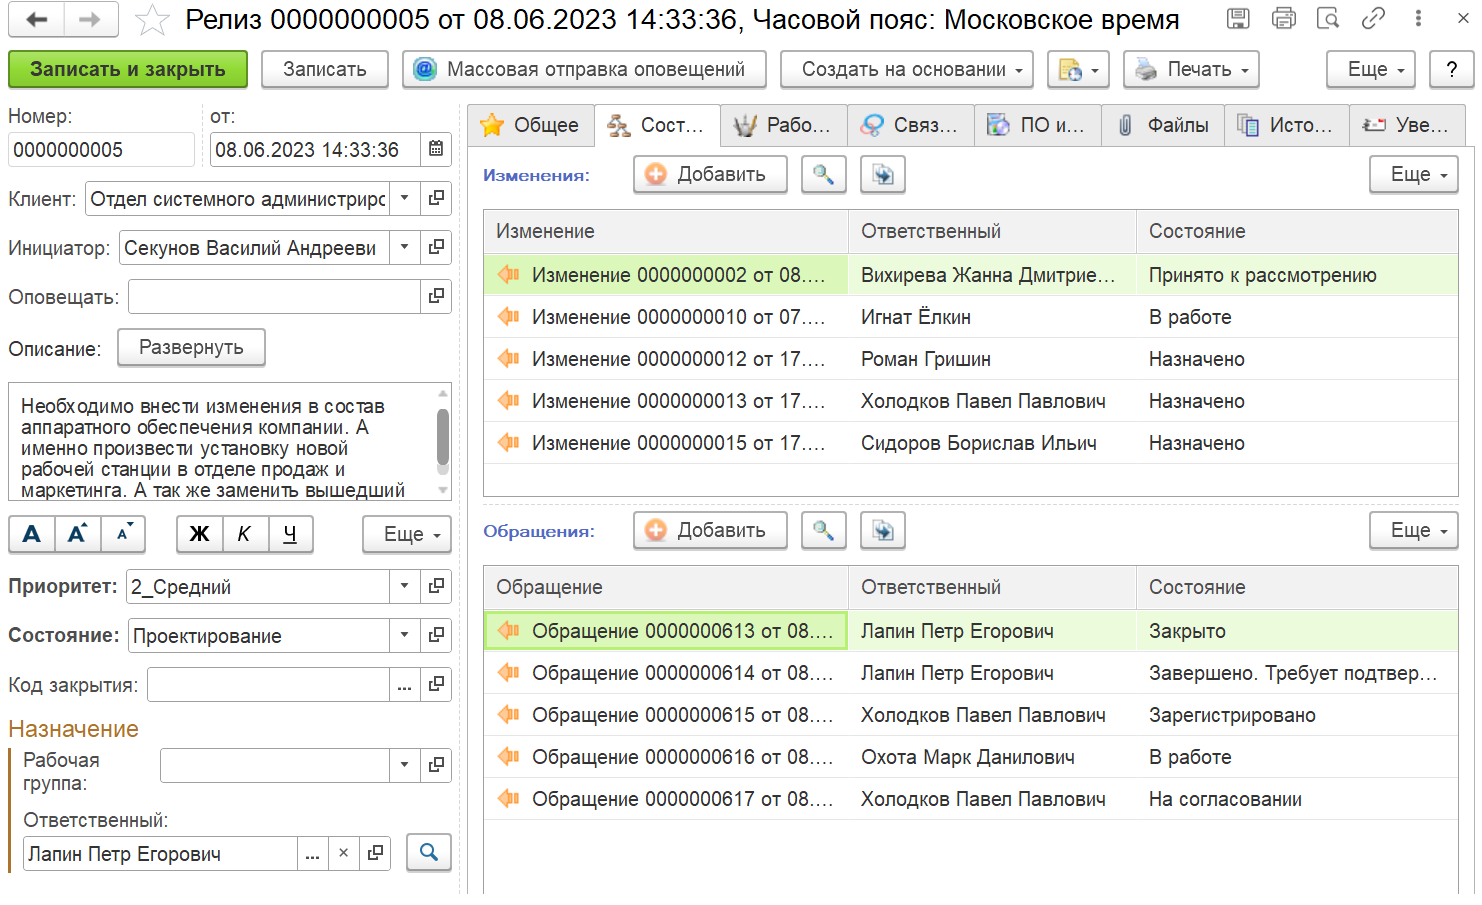This screenshot has height=905, width=1482.
Task: Search in the Изменения list
Action: [x=823, y=175]
